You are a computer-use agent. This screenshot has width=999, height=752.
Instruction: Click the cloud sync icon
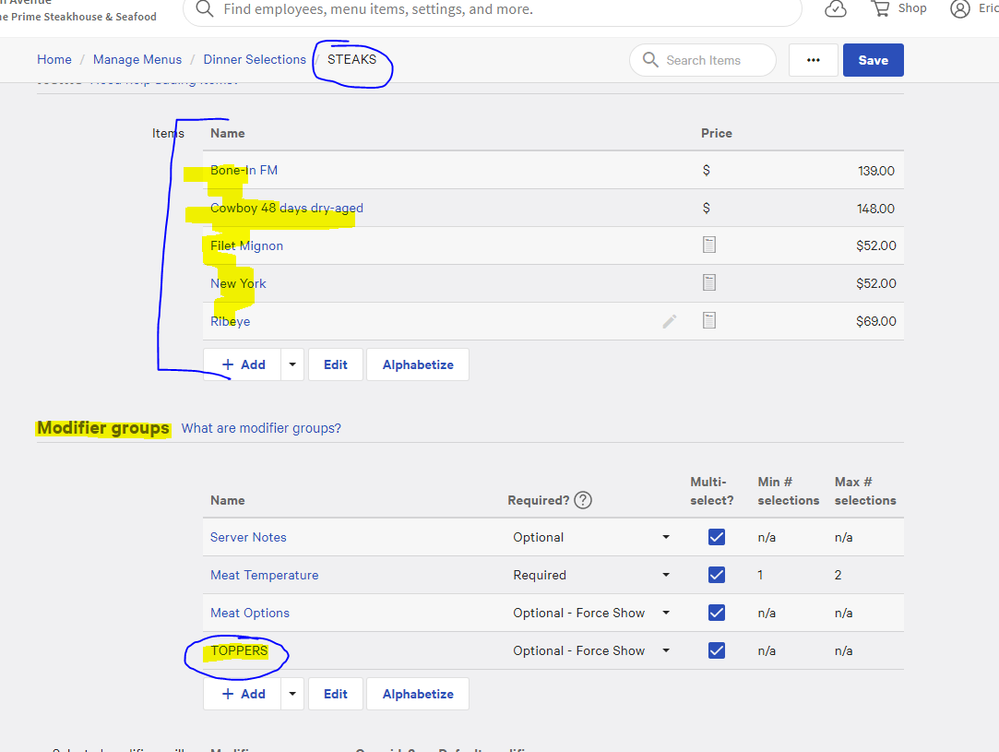point(835,9)
